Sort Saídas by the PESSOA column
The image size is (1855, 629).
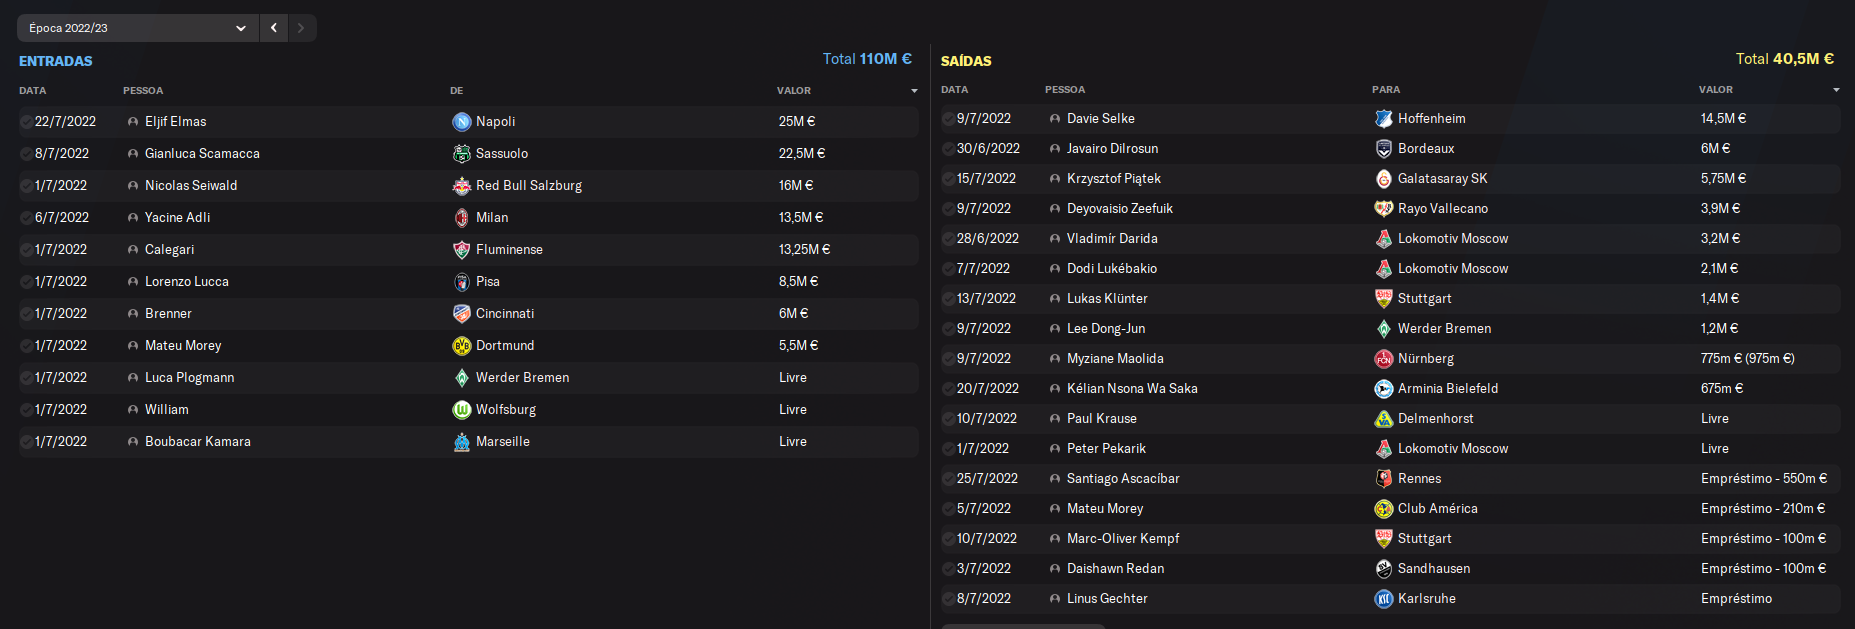tap(1065, 90)
